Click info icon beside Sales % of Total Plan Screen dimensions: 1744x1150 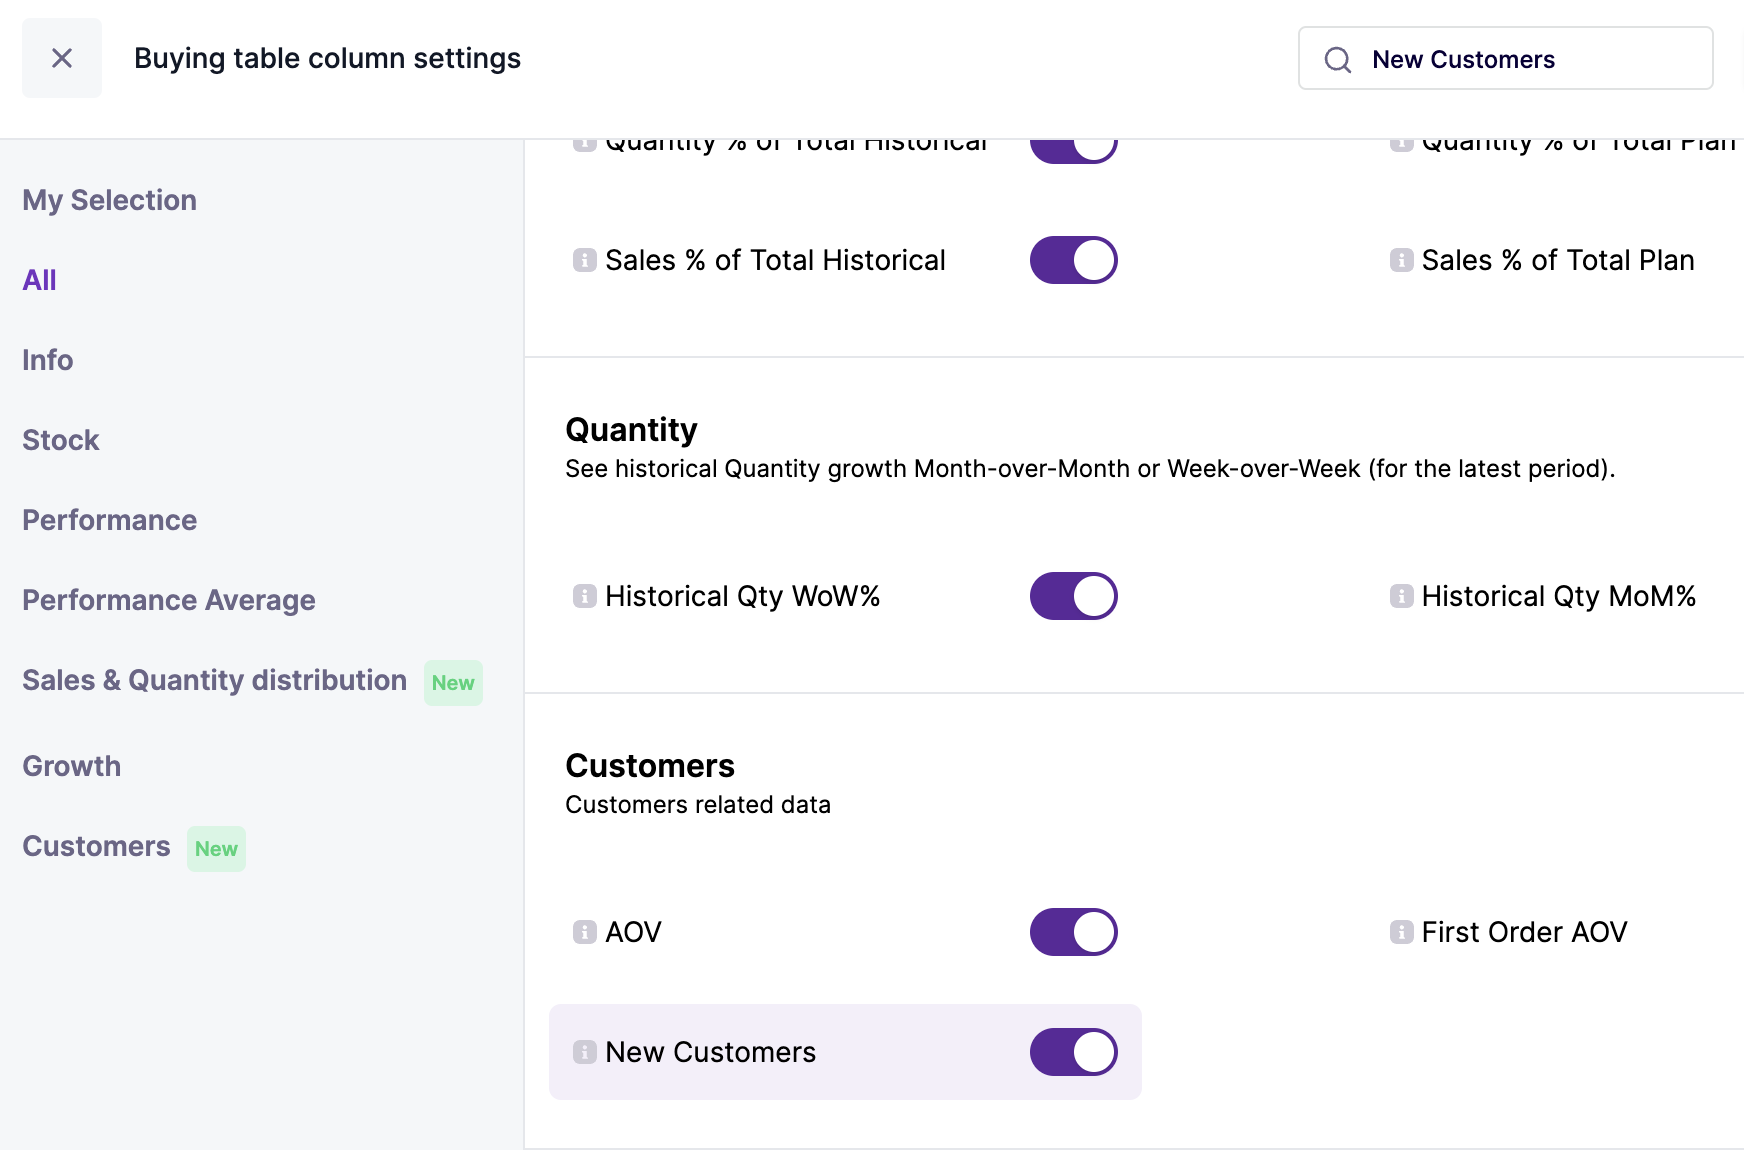1401,260
